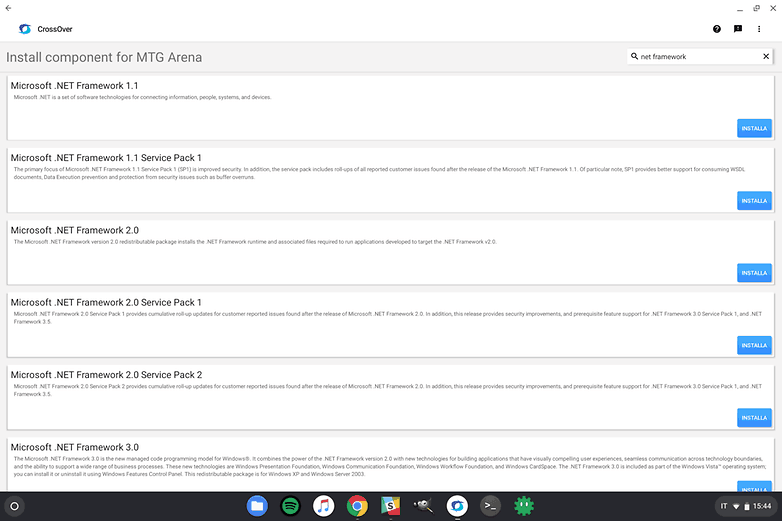Open the Terminal app in the shelf
Viewport: 782px width, 521px height.
(x=490, y=506)
